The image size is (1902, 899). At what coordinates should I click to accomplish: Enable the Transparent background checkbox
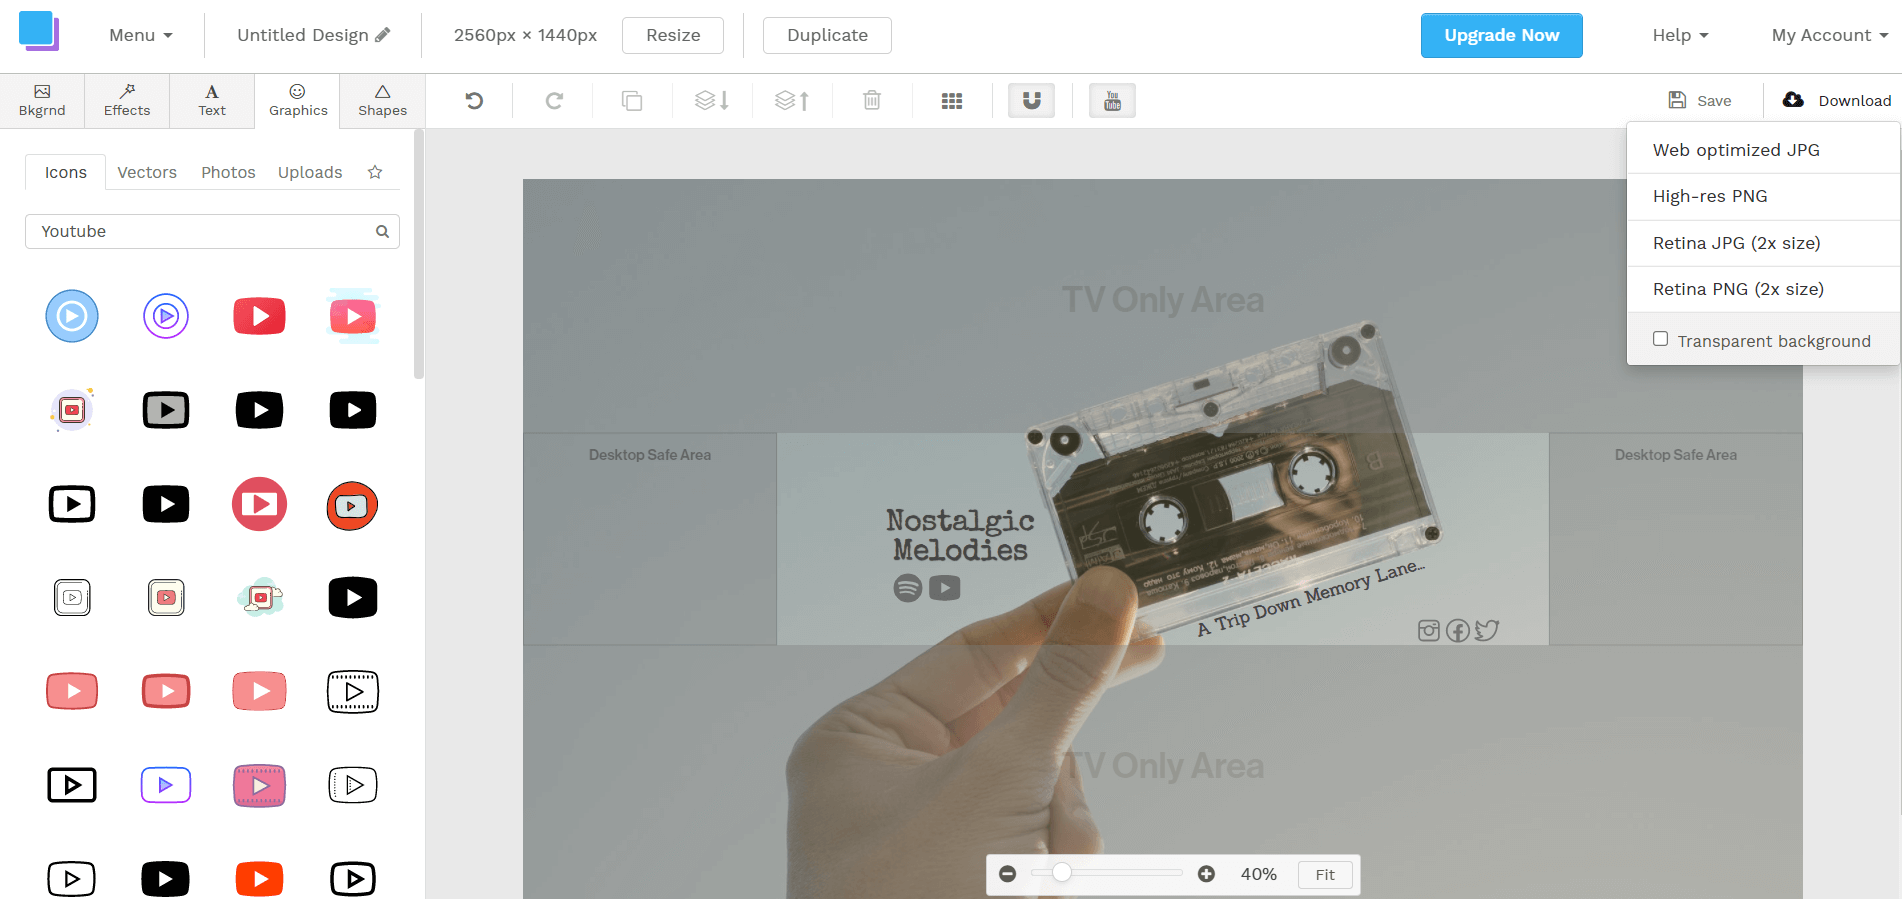point(1660,339)
